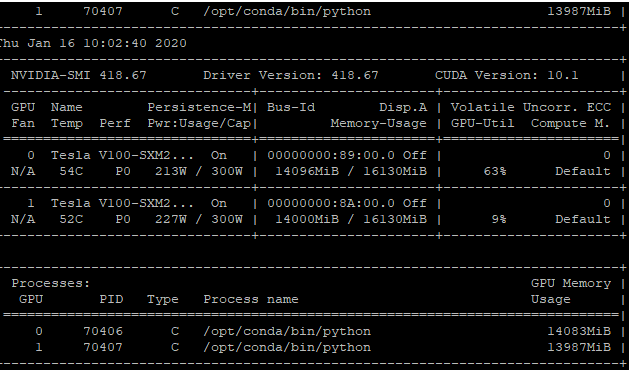Select the timestamp 'Thu Jan 16 10:02:40 2020'
Viewport: 629px width, 370px height.
[93, 43]
